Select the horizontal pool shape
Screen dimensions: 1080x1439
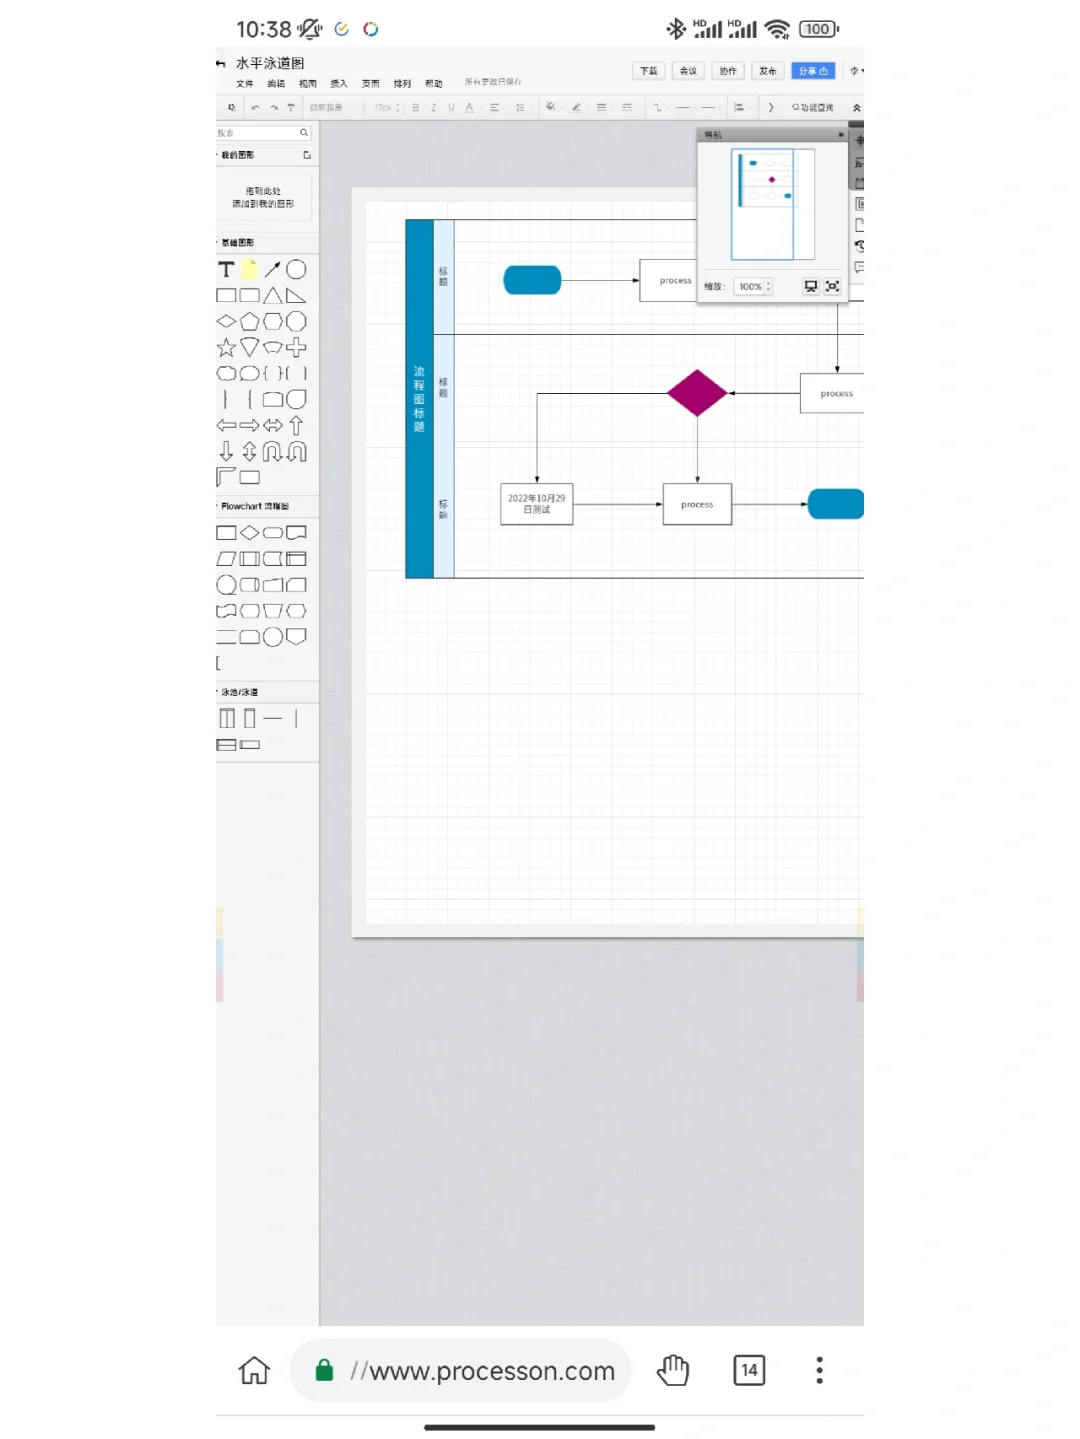click(226, 744)
